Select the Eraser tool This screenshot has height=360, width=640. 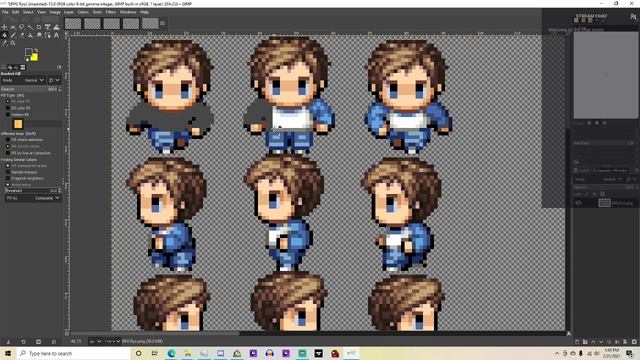pos(22,35)
